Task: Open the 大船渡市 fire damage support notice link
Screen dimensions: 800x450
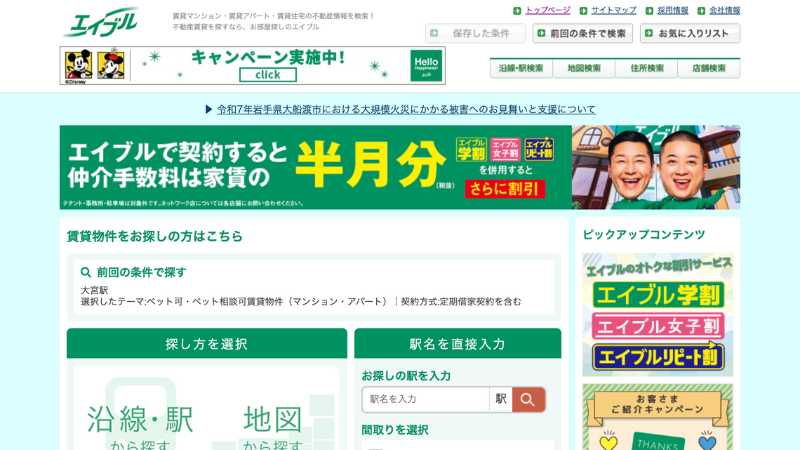Action: click(x=406, y=109)
